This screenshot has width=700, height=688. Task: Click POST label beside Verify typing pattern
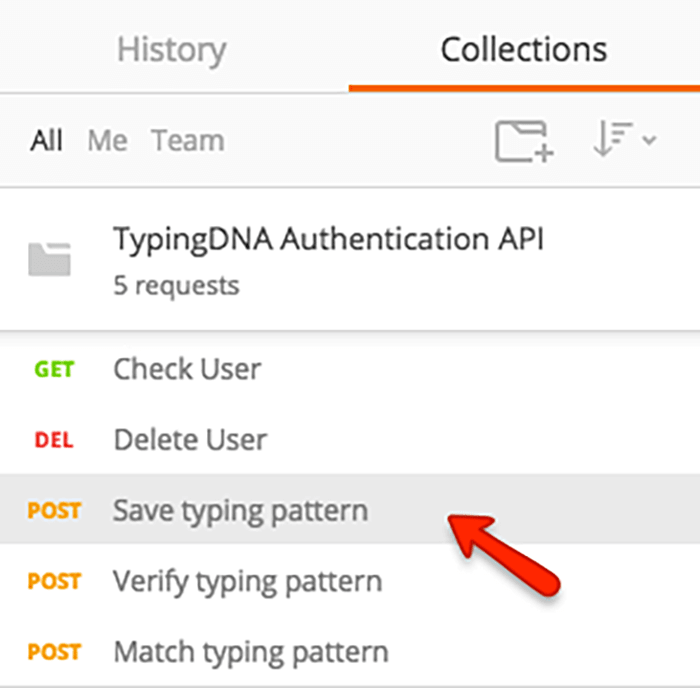[x=54, y=581]
